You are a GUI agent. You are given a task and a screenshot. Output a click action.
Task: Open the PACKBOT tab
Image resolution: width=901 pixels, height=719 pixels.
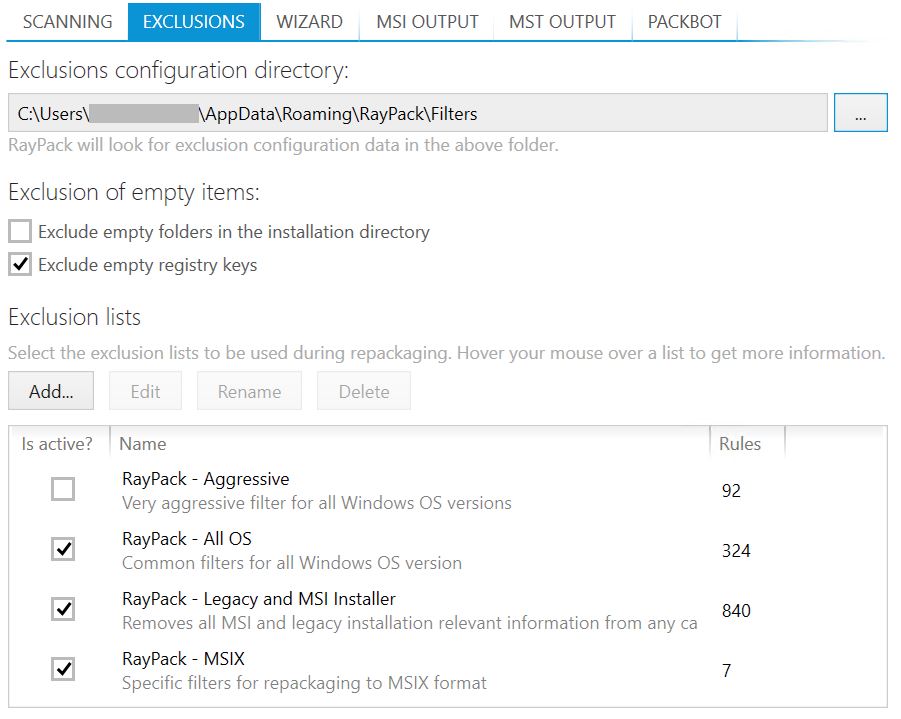click(x=684, y=21)
